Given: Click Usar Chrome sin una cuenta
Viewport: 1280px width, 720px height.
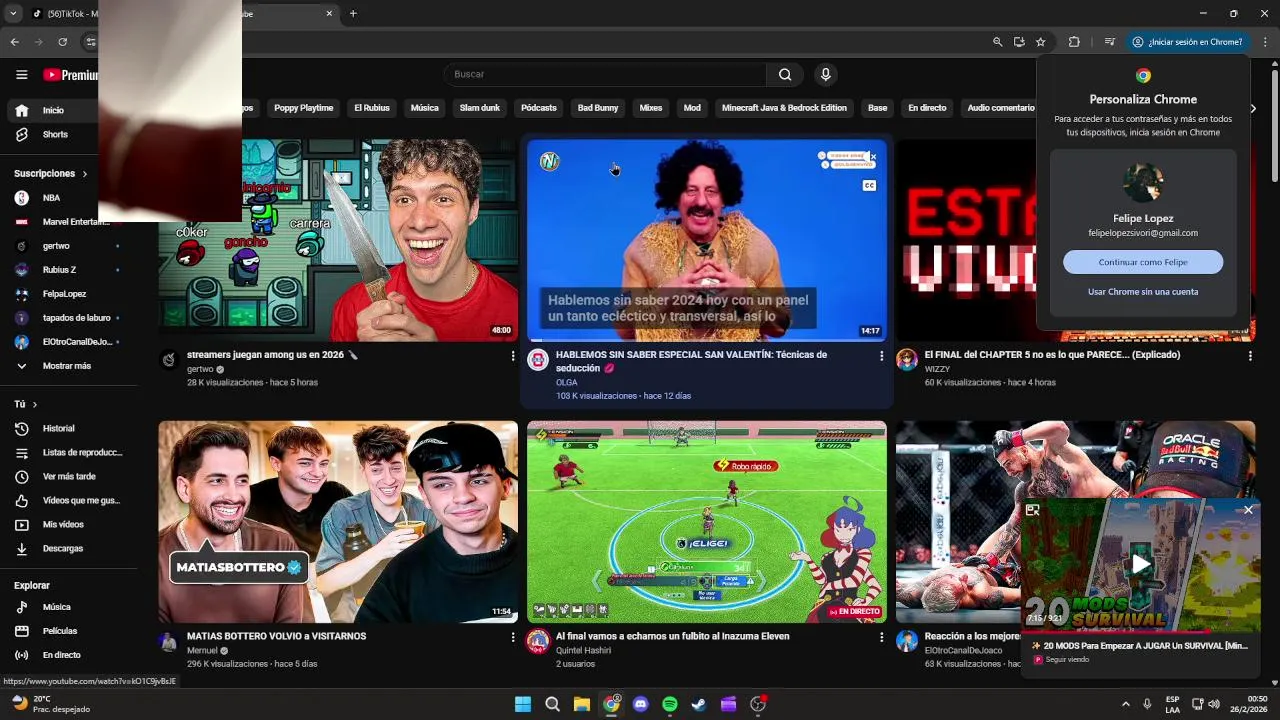Looking at the screenshot, I should point(1143,292).
